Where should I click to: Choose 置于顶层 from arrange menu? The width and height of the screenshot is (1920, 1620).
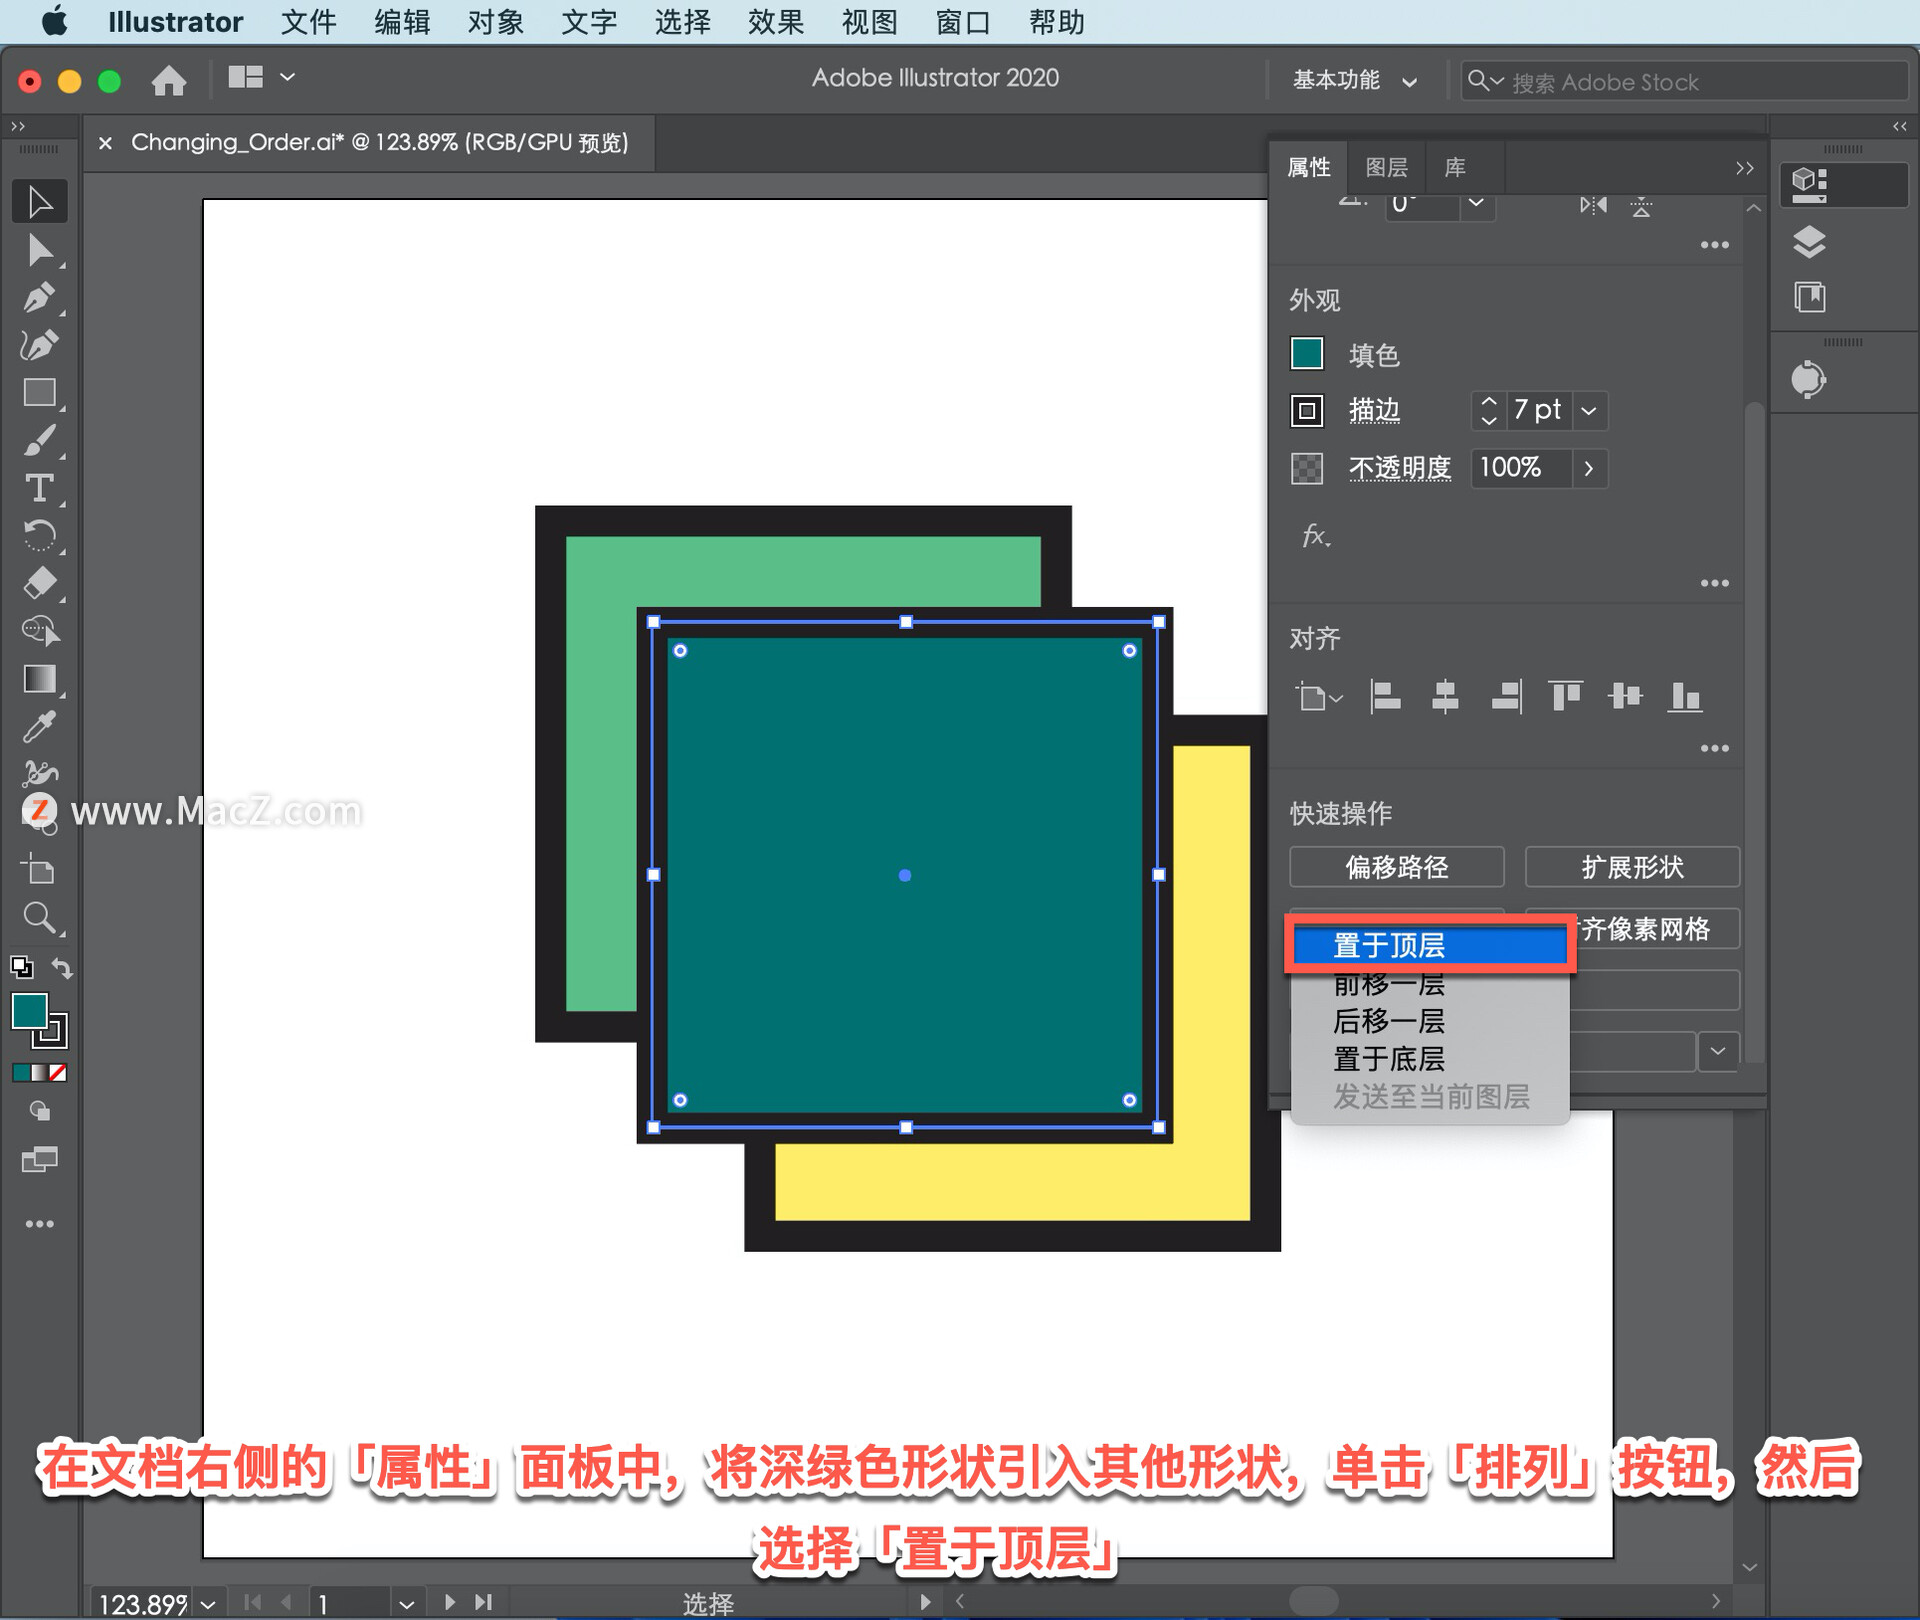pyautogui.click(x=1430, y=945)
